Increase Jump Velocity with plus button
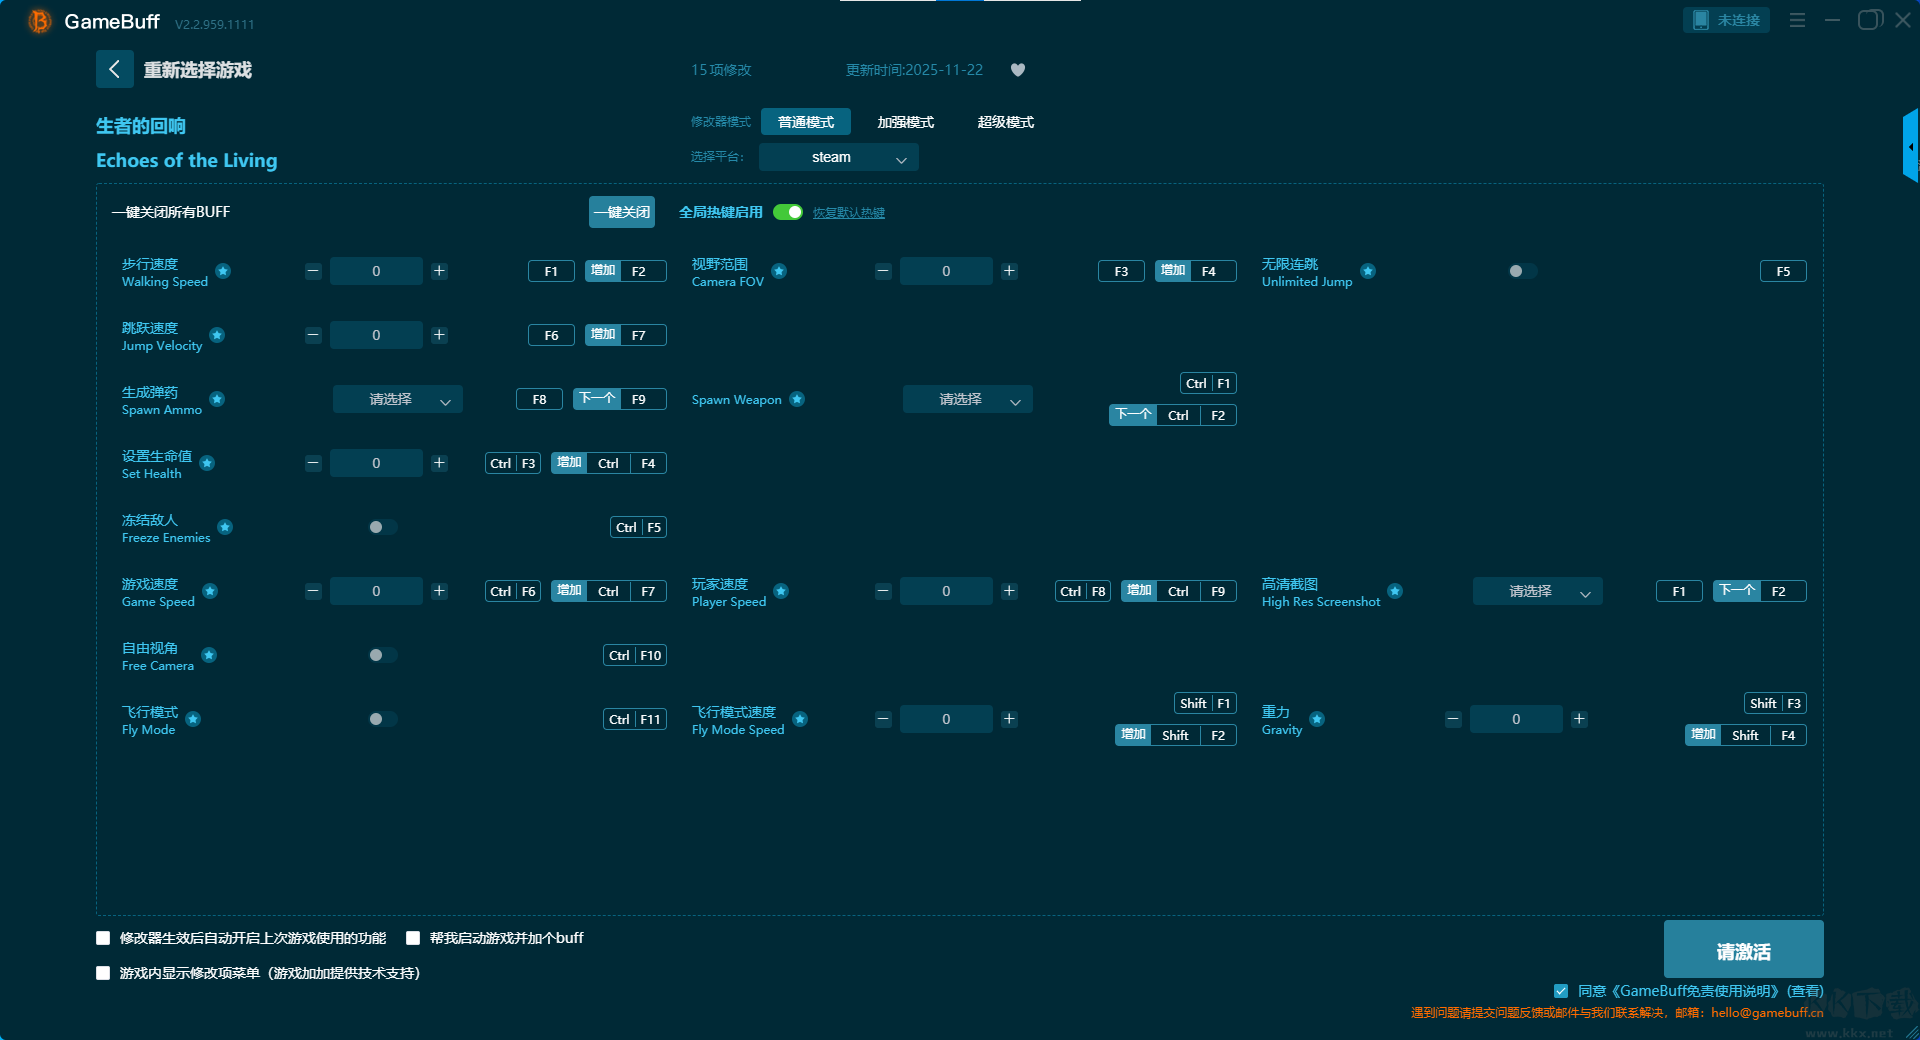The image size is (1920, 1040). click(439, 335)
